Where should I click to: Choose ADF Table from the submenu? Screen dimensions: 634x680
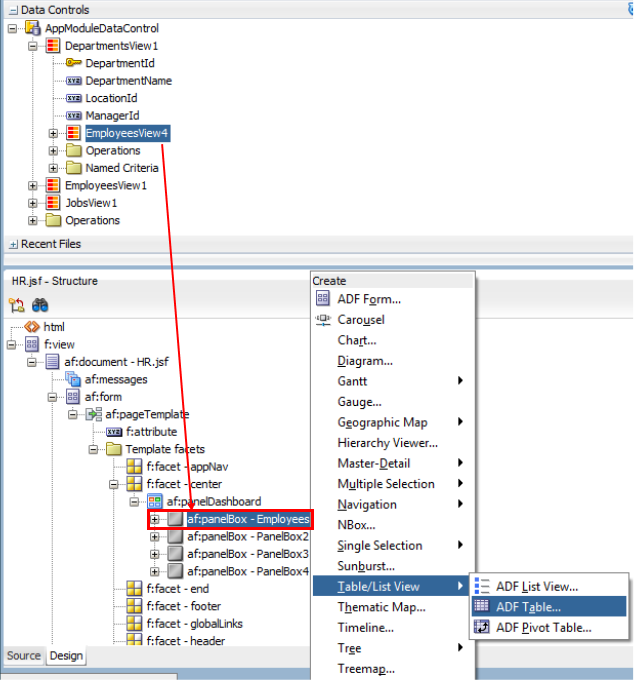click(x=549, y=606)
